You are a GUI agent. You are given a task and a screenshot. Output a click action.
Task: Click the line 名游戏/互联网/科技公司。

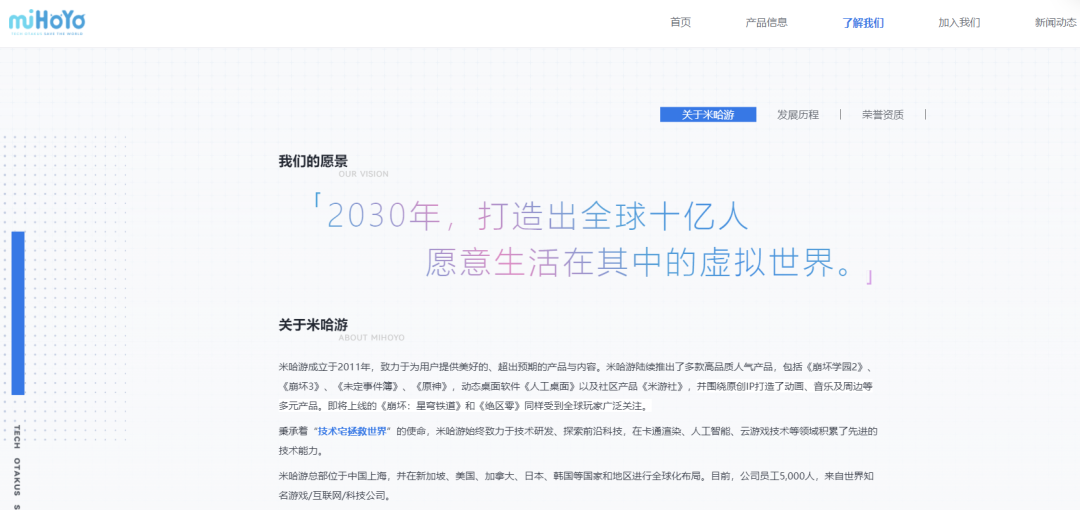(335, 495)
